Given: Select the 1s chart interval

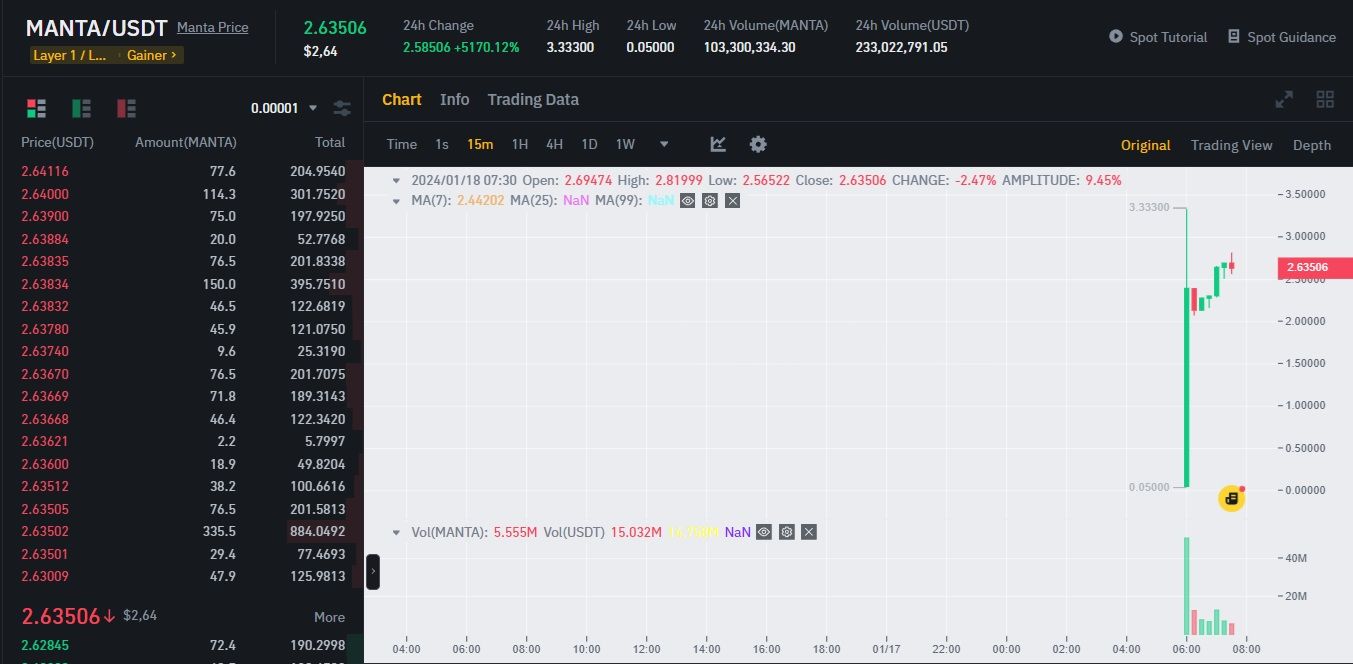Looking at the screenshot, I should (442, 144).
